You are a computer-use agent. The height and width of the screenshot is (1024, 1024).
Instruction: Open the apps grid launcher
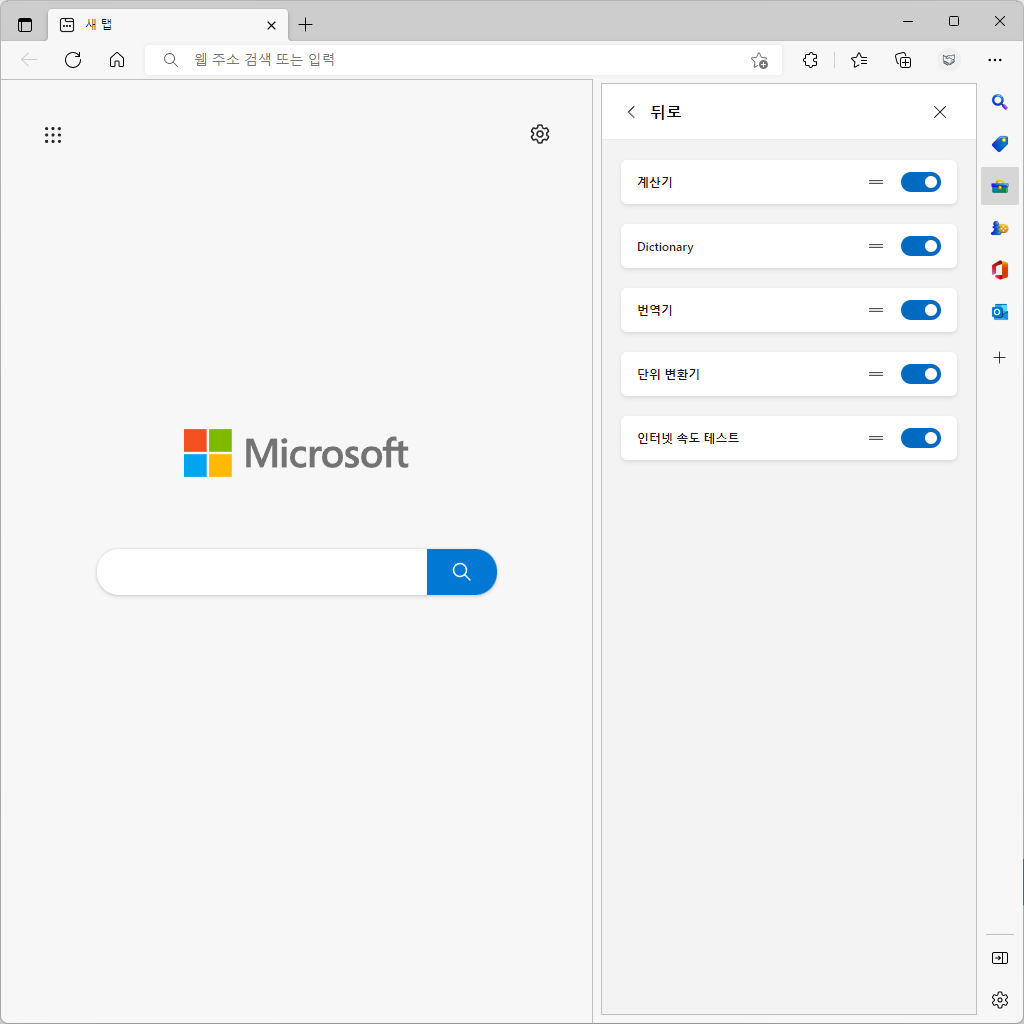(x=53, y=135)
